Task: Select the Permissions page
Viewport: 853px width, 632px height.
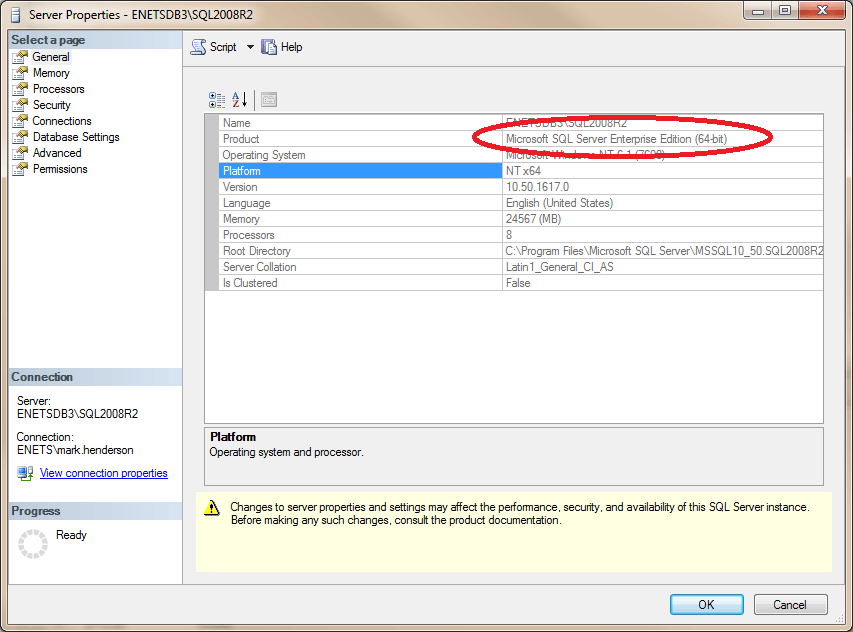Action: point(60,169)
